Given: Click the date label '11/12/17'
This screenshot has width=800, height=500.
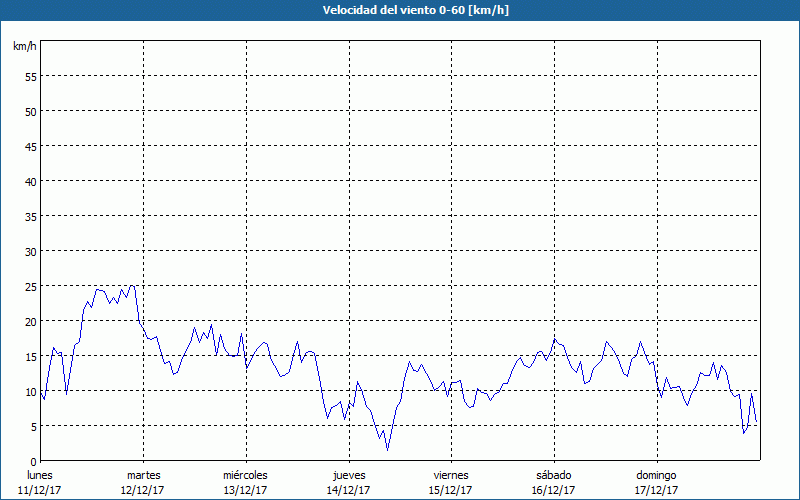Looking at the screenshot, I should 39,490.
